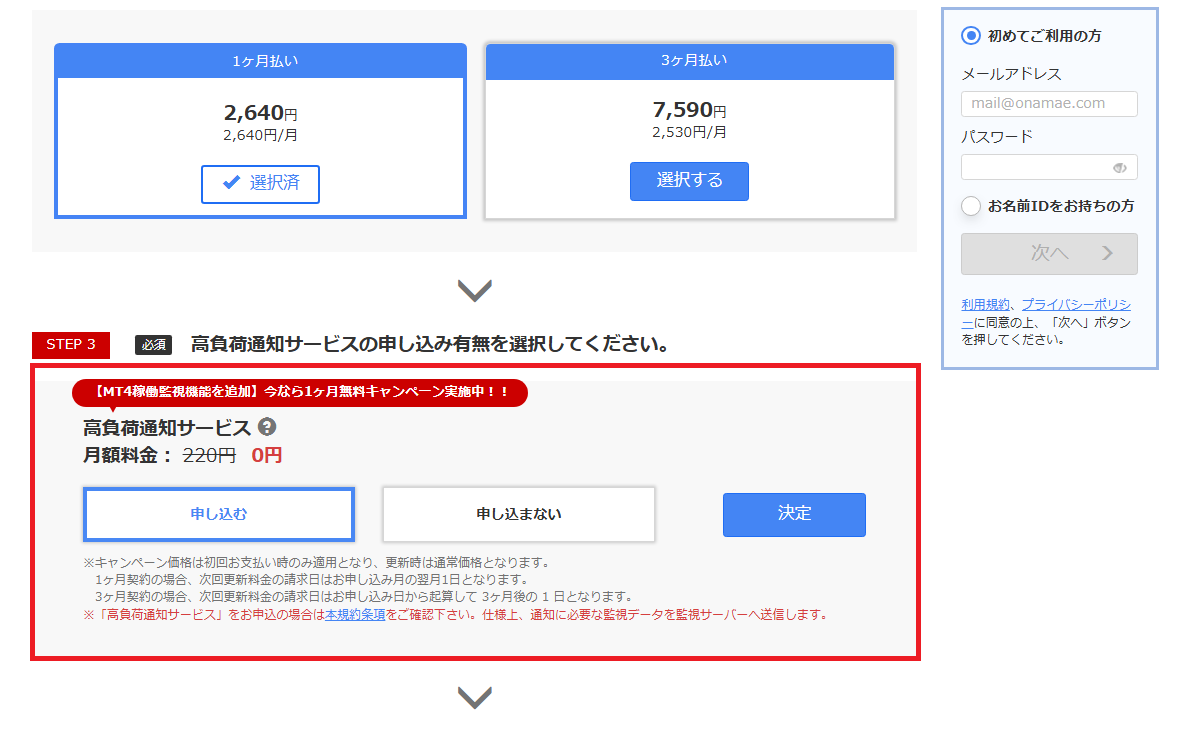This screenshot has width=1179, height=738.
Task: Click the red STEP 3 badge
Action: click(x=70, y=345)
